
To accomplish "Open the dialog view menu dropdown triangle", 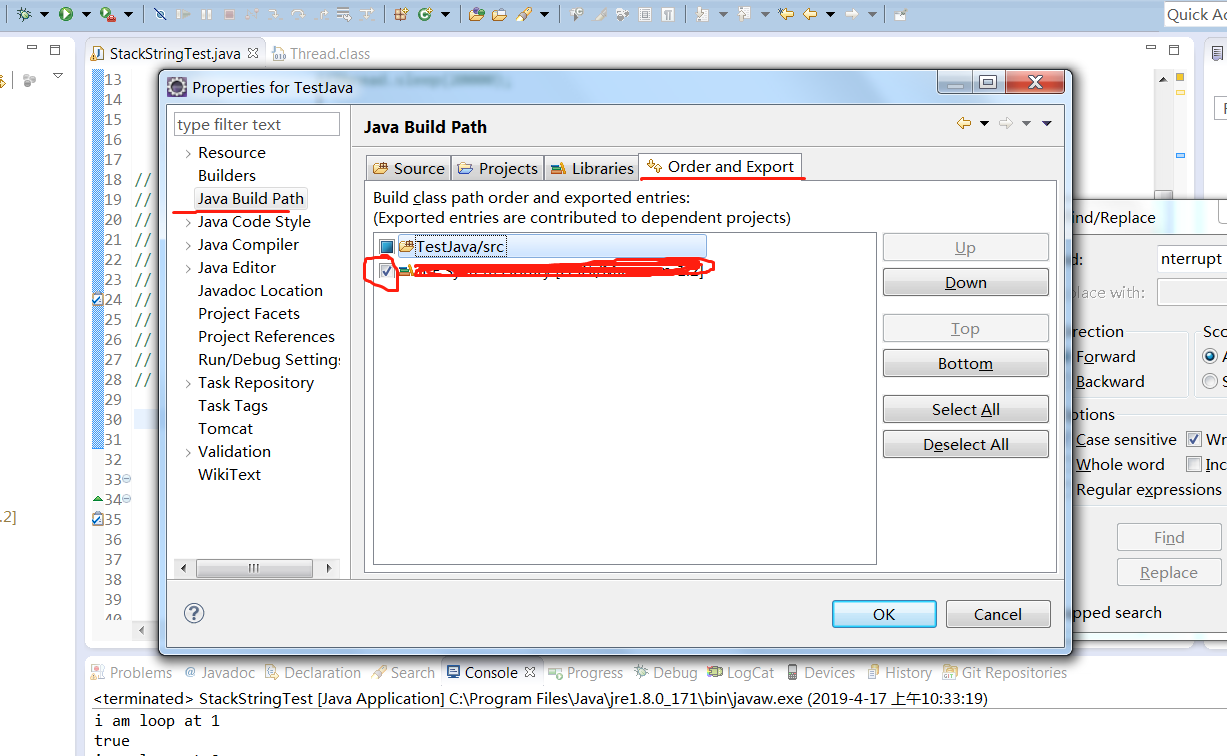I will click(1047, 123).
